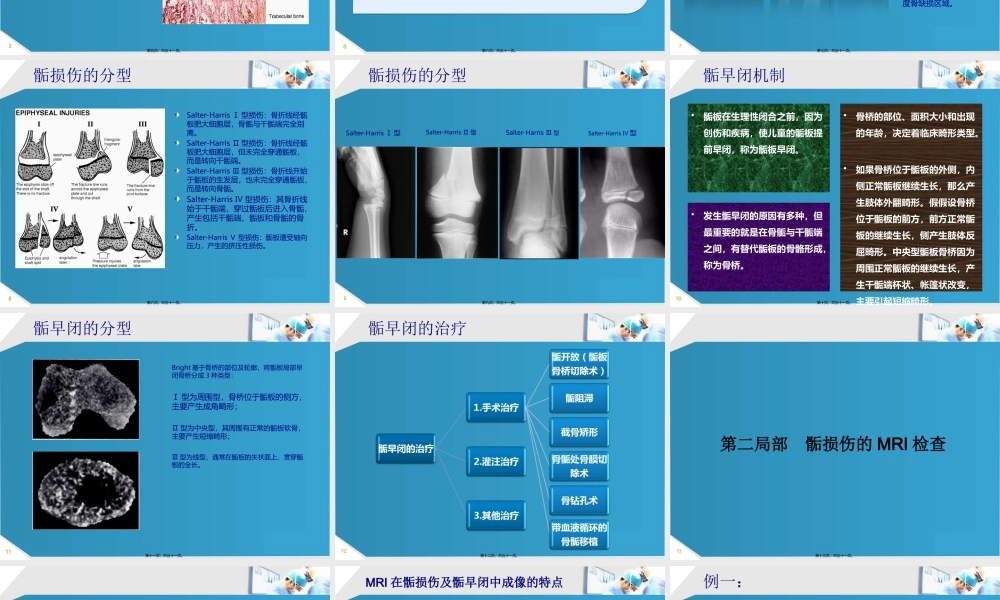Viewport: 1000px width, 600px height.
Task: Expand the 3.其他治疗 branch
Action: click(496, 516)
